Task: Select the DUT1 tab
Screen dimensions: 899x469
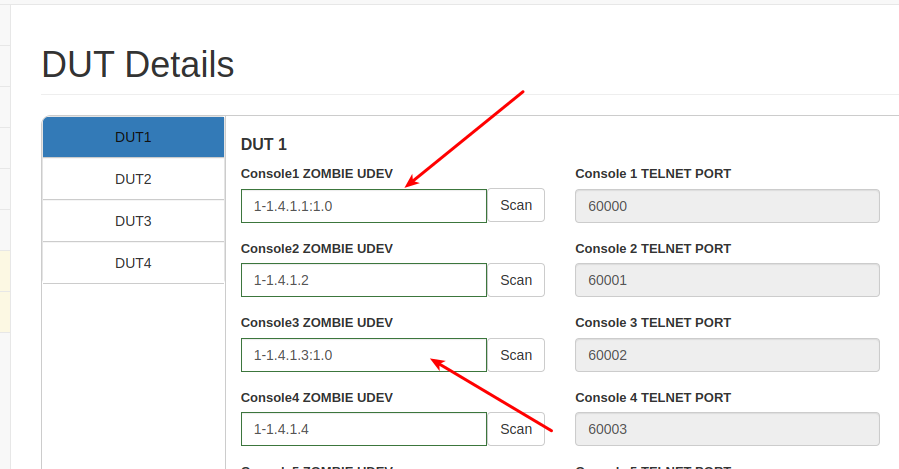Action: 133,137
